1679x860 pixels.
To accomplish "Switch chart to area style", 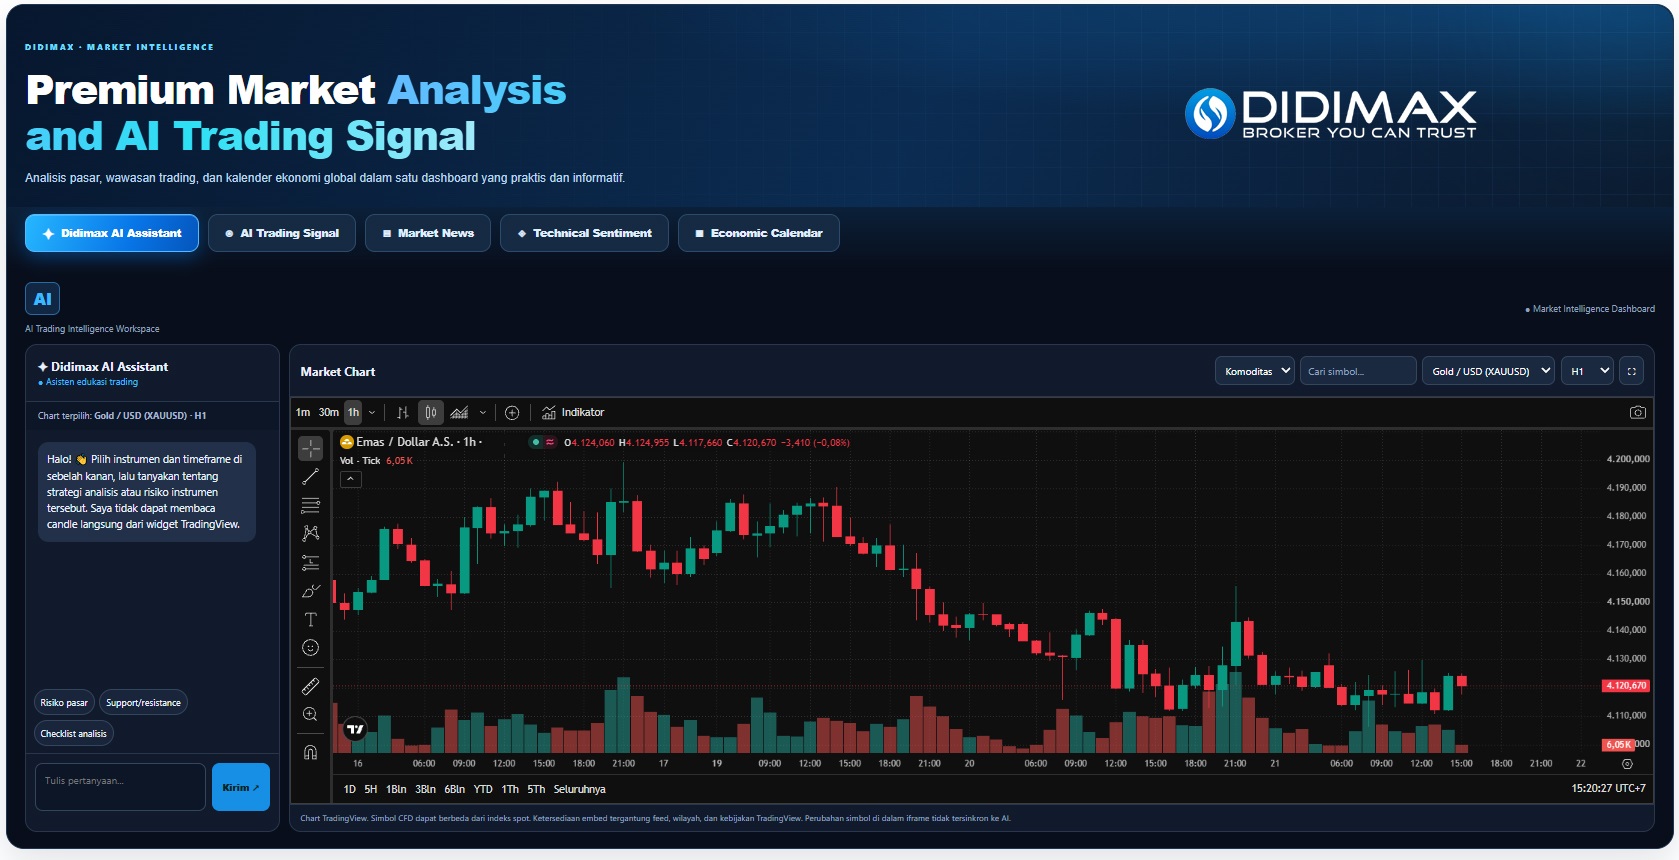I will (459, 412).
